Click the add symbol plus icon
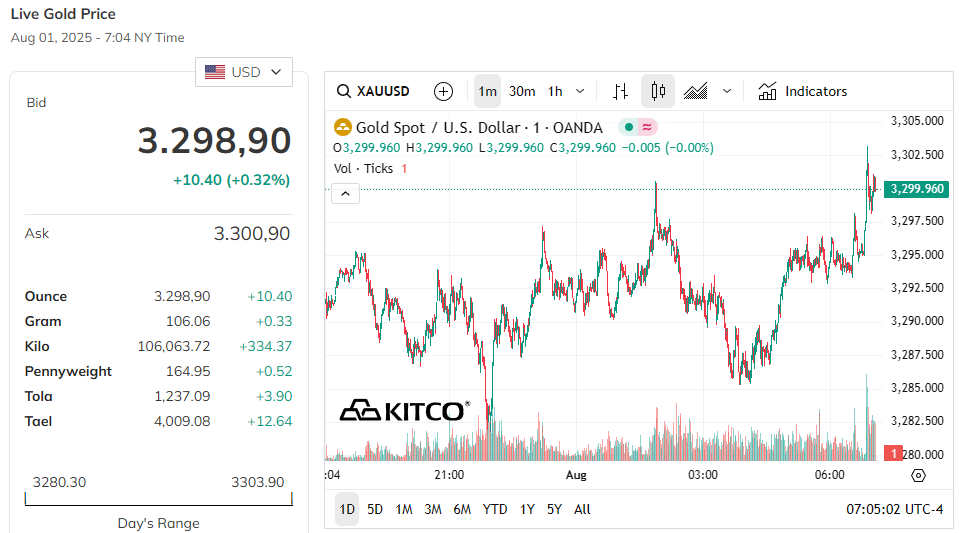This screenshot has width=959, height=533. pyautogui.click(x=443, y=91)
